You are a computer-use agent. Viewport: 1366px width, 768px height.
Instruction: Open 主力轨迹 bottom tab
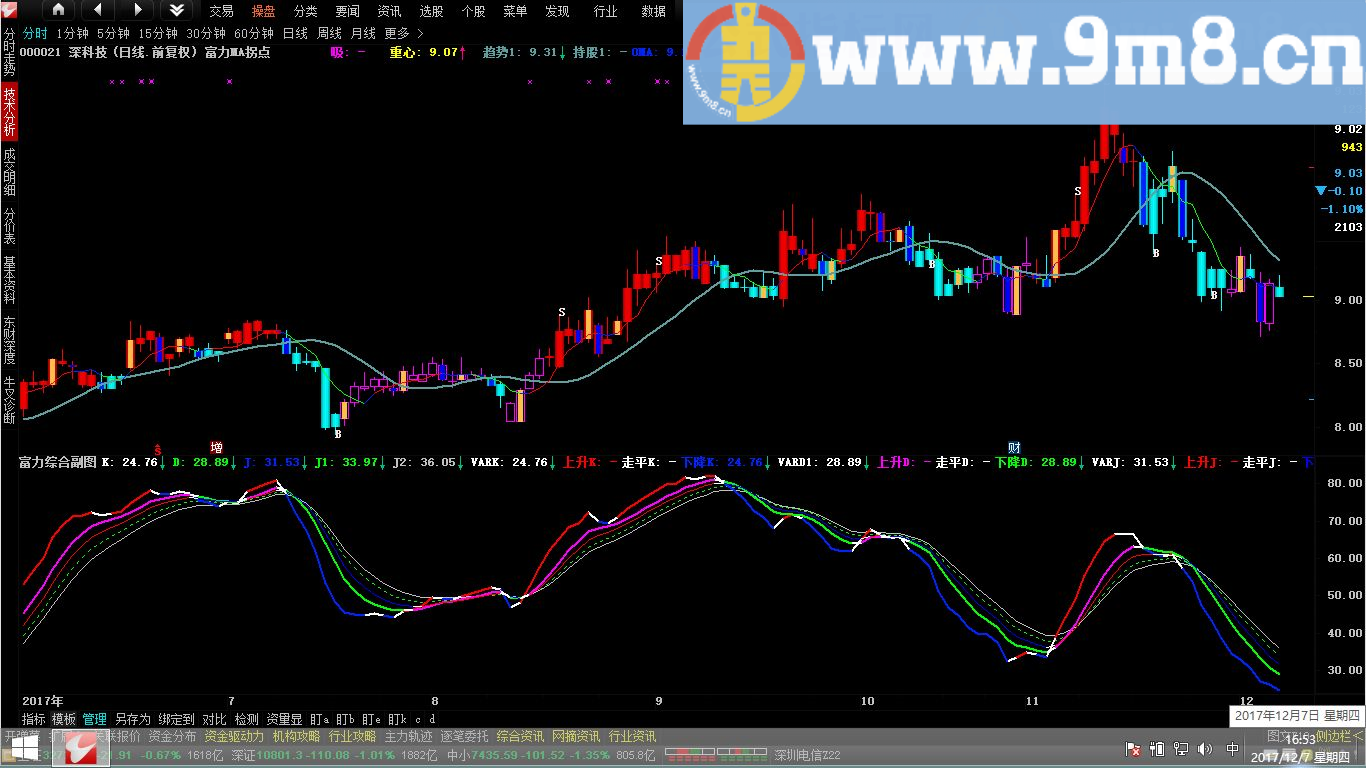pos(408,736)
